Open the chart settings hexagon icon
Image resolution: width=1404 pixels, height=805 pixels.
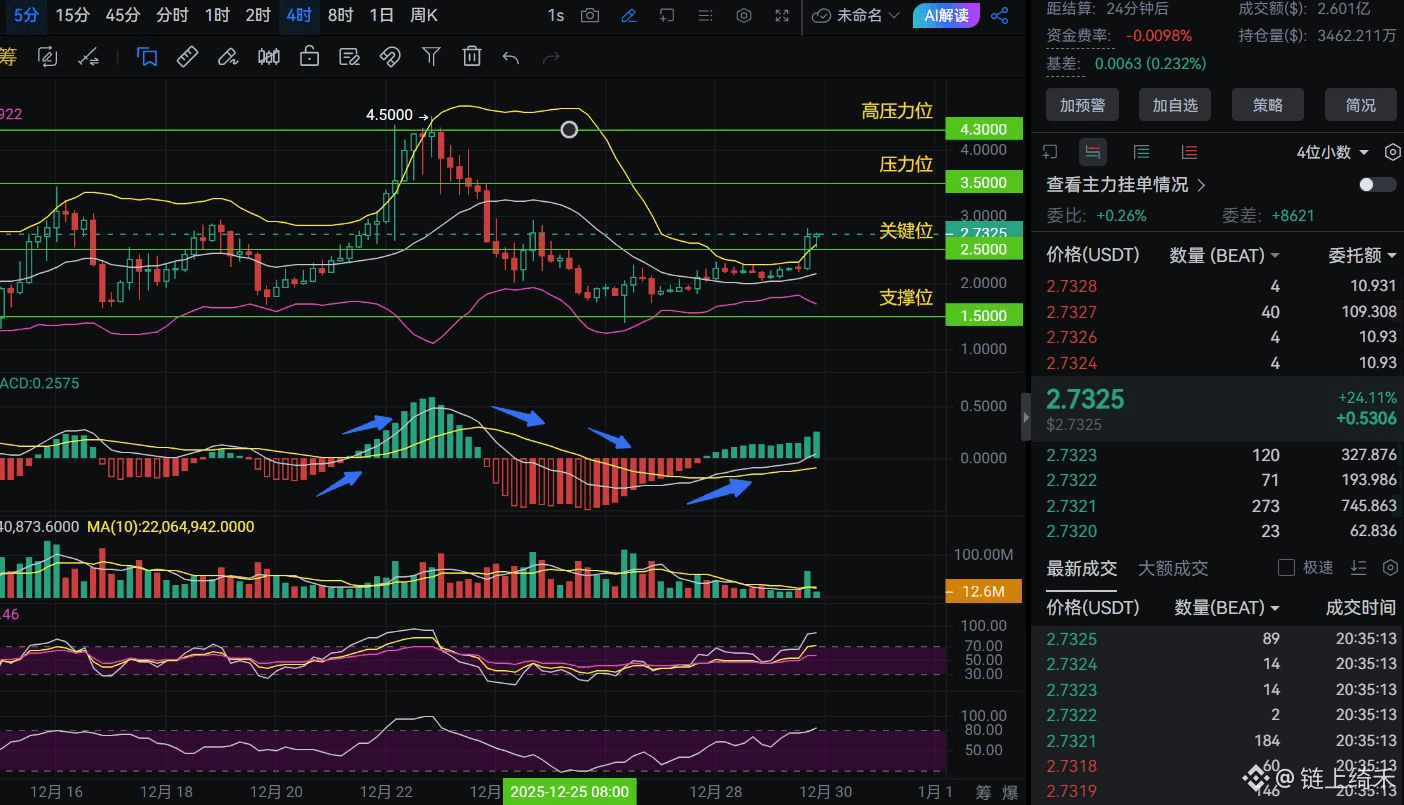click(x=743, y=16)
